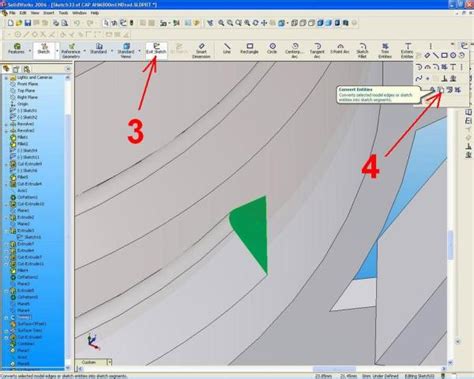Open the Tools menu
474x379 pixels.
click(63, 13)
